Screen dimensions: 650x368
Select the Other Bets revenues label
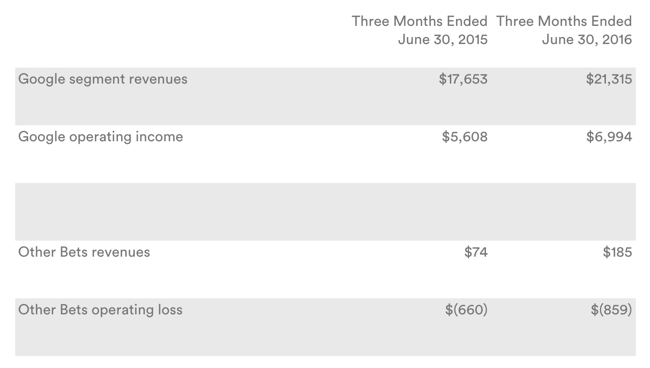[84, 252]
